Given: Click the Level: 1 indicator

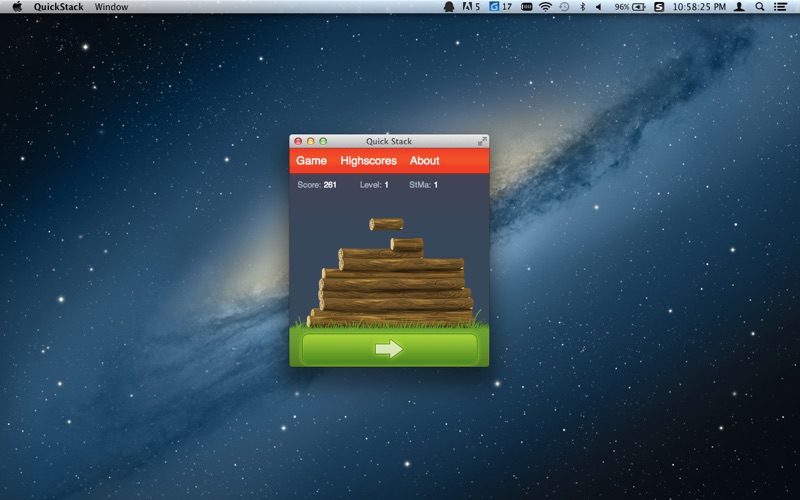Looking at the screenshot, I should (374, 185).
